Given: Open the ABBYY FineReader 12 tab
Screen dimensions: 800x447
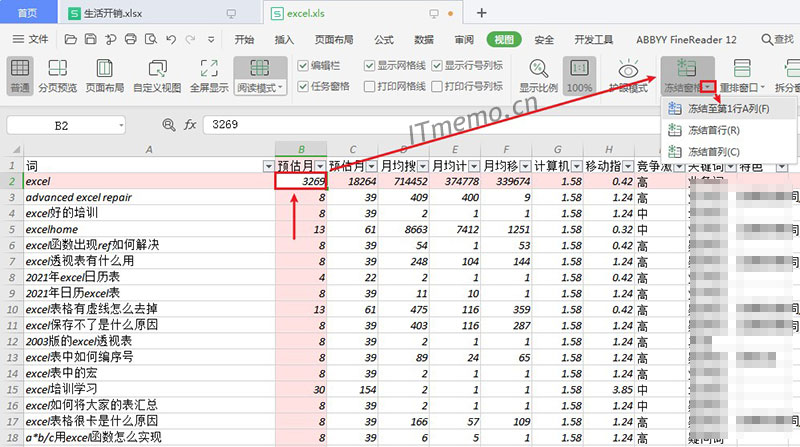Looking at the screenshot, I should click(686, 39).
